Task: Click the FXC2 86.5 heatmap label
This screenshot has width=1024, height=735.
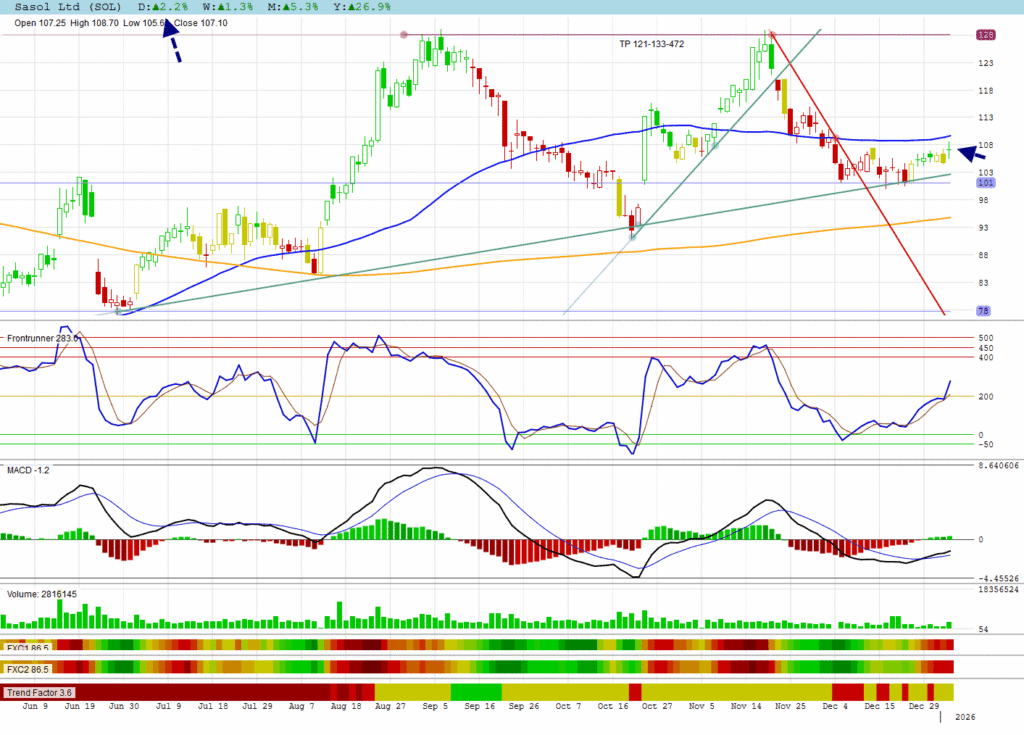Action: [29, 667]
